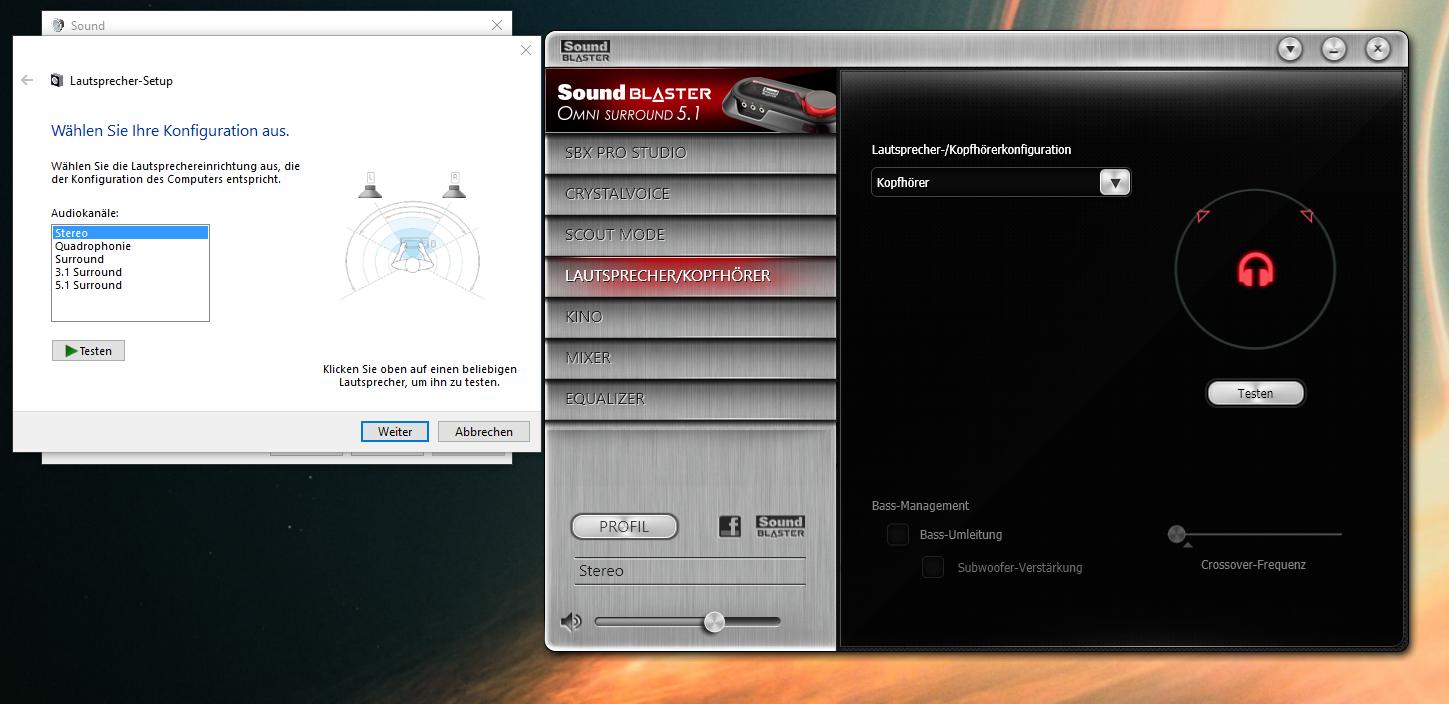Open Sound Blaster options round down-arrow button
Viewport: 1449px width, 704px height.
point(1290,48)
